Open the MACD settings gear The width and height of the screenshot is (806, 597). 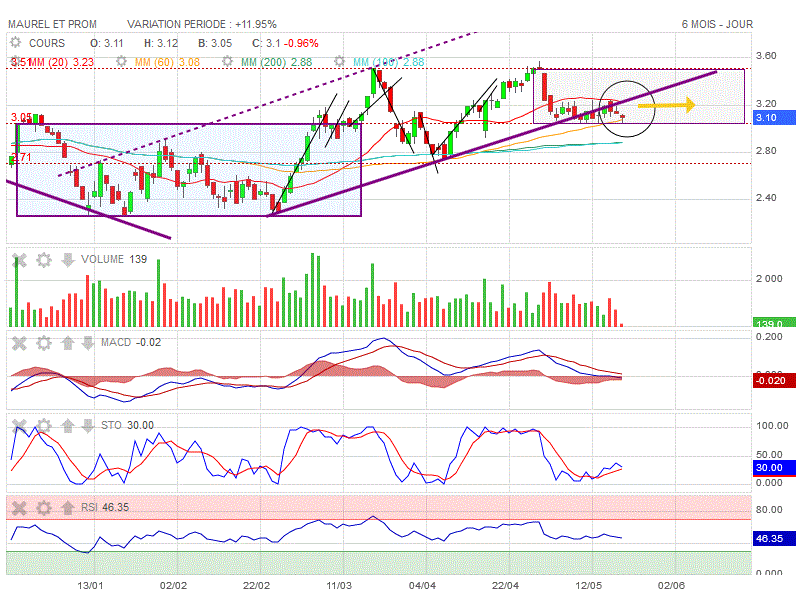tap(44, 343)
